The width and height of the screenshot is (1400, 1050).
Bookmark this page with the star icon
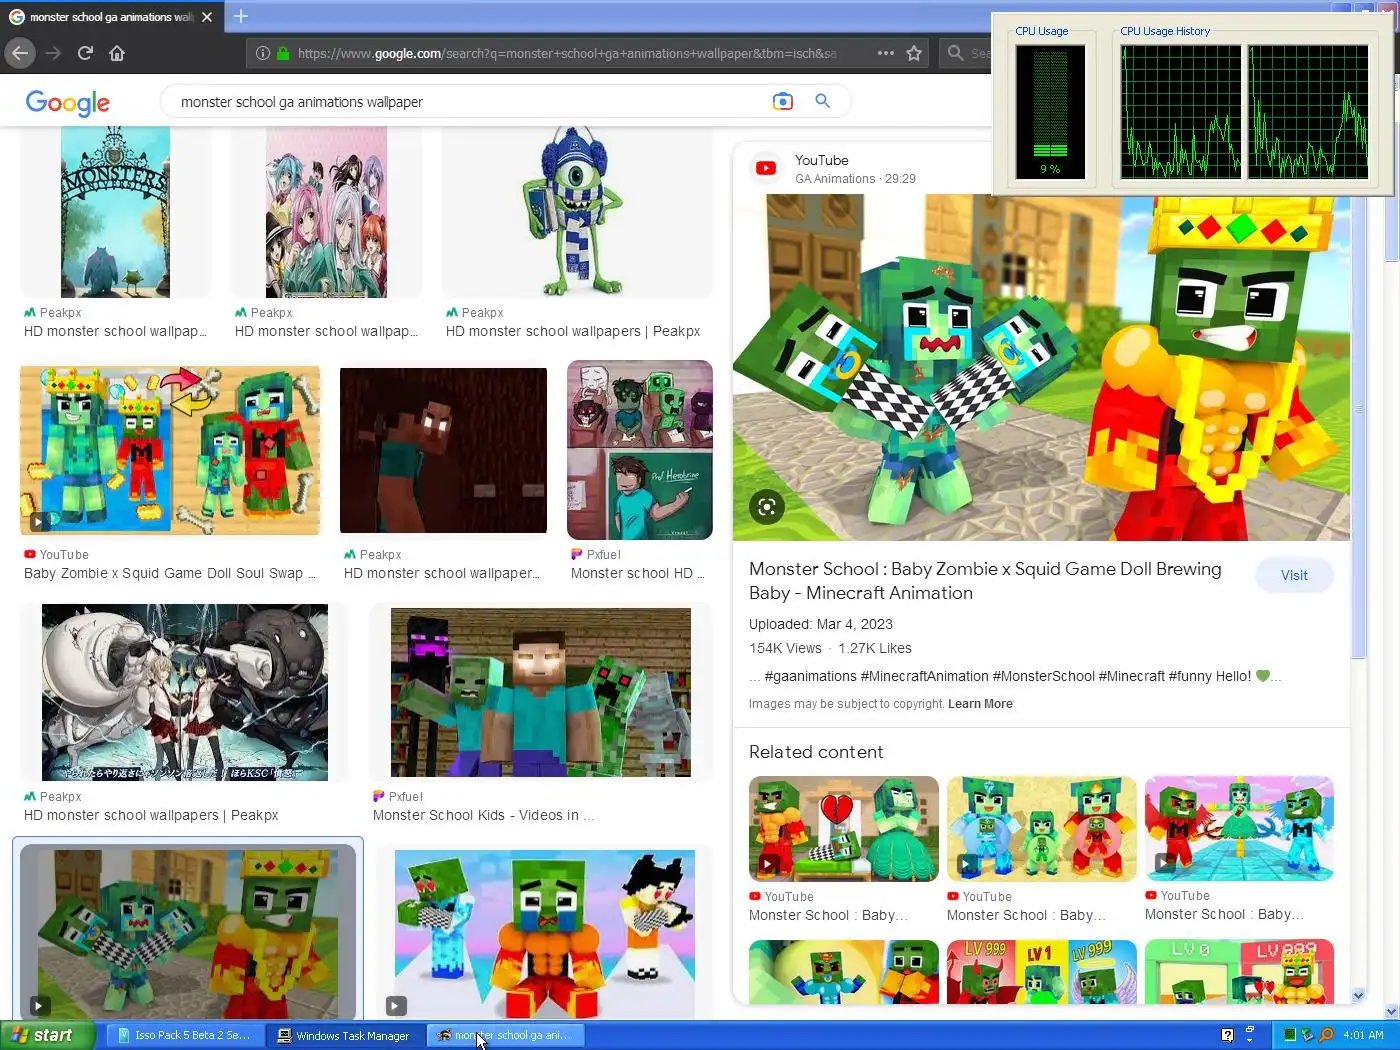pos(914,53)
